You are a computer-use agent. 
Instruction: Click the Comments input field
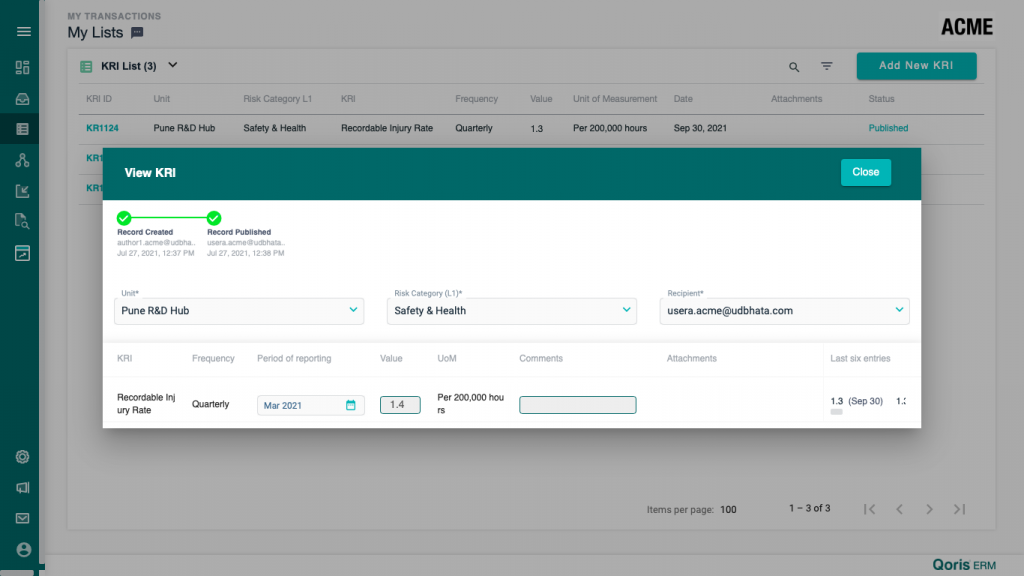click(577, 405)
